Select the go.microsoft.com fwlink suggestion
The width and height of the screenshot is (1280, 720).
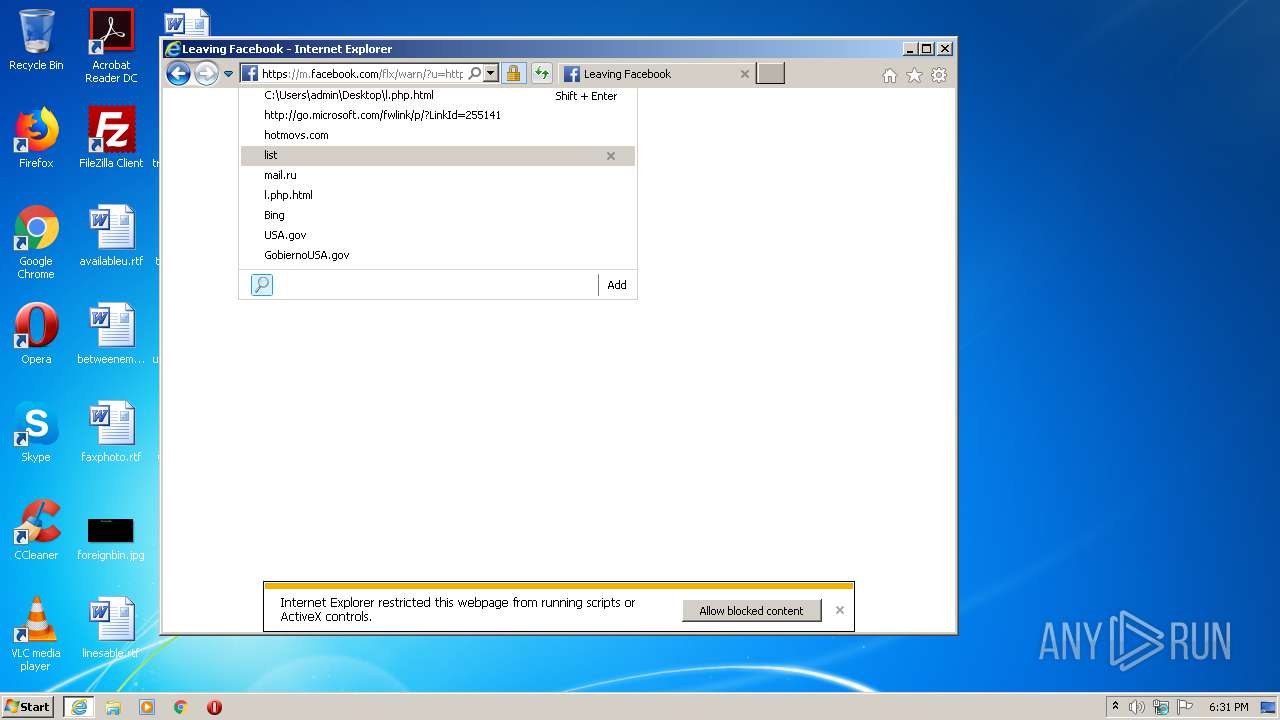(x=438, y=115)
